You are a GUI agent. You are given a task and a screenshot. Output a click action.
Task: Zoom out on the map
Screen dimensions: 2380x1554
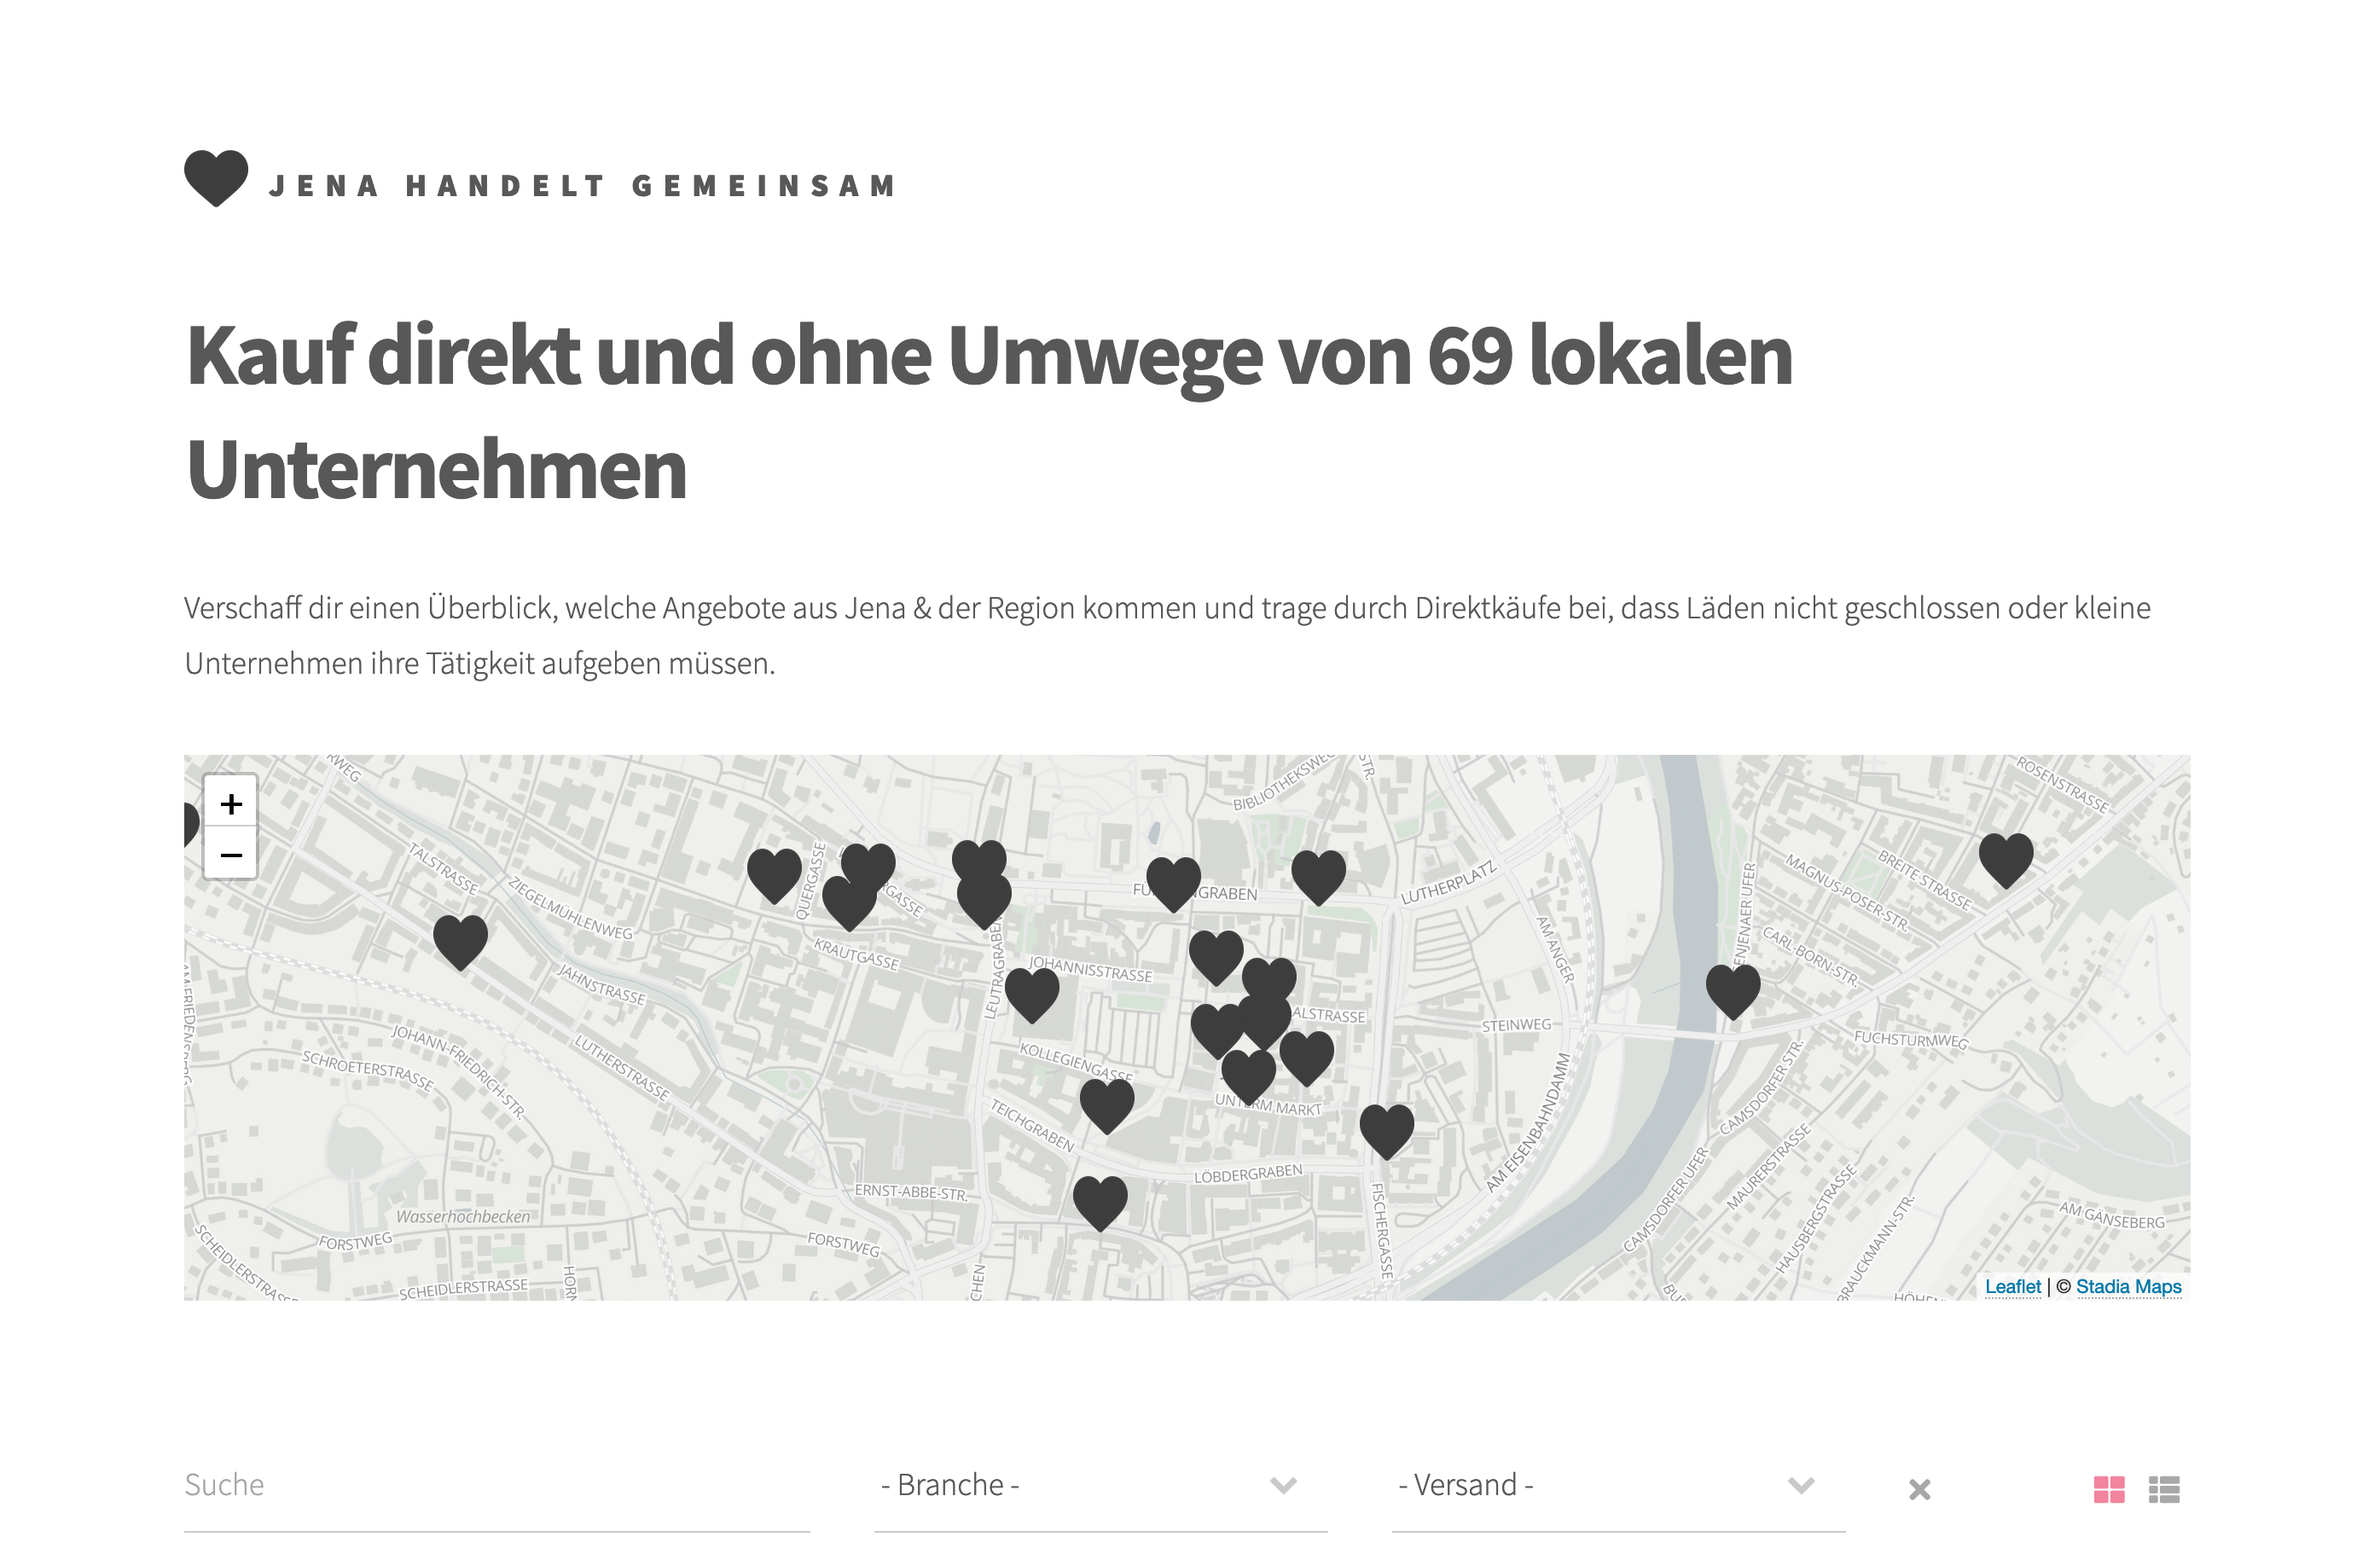click(x=231, y=855)
